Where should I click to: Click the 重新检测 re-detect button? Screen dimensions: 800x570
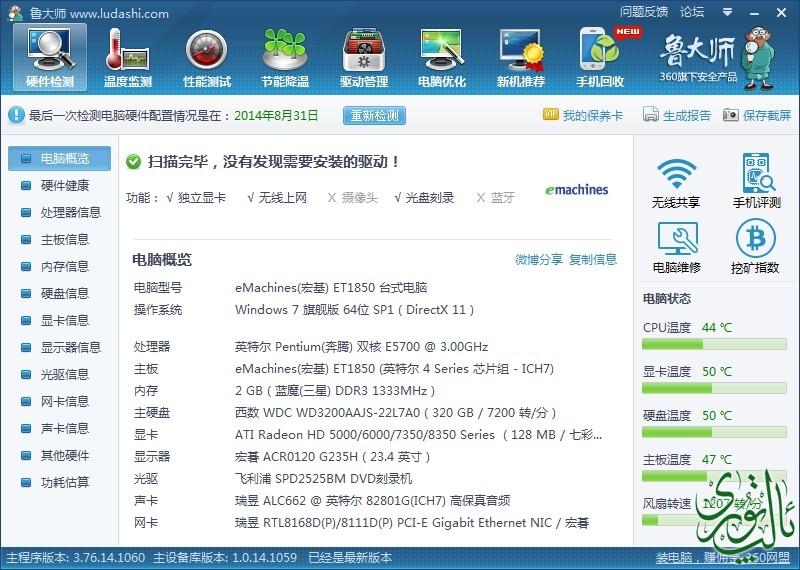click(374, 115)
